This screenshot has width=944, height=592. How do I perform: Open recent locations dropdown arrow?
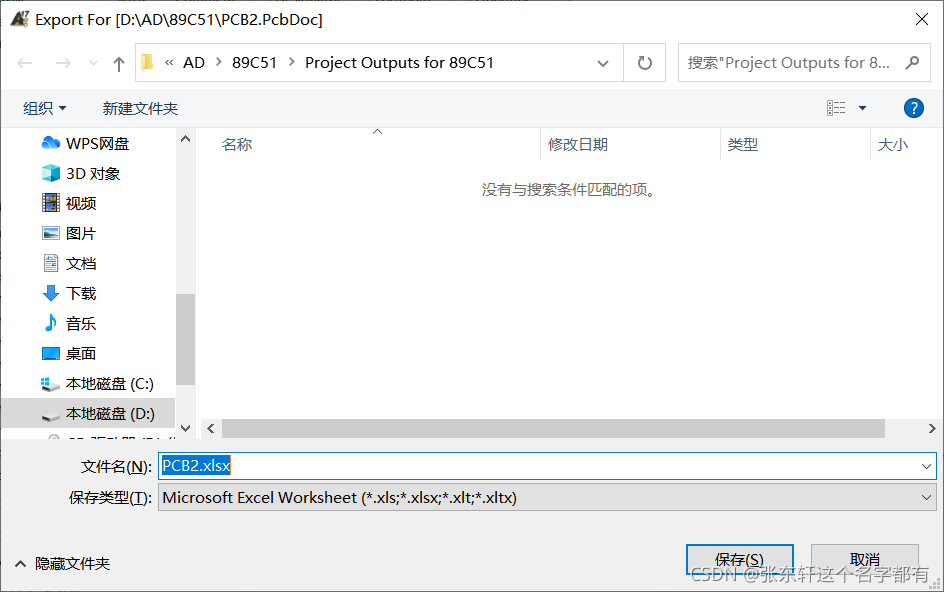(x=93, y=63)
